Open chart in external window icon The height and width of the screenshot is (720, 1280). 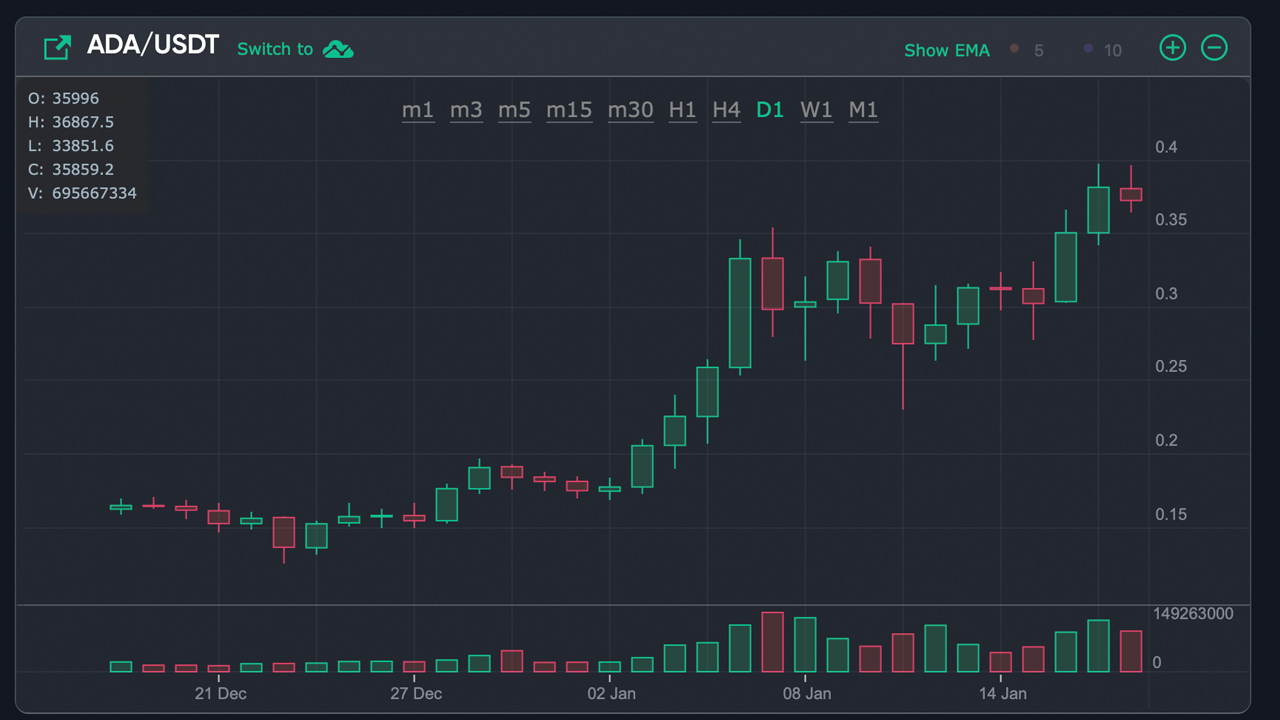click(57, 47)
